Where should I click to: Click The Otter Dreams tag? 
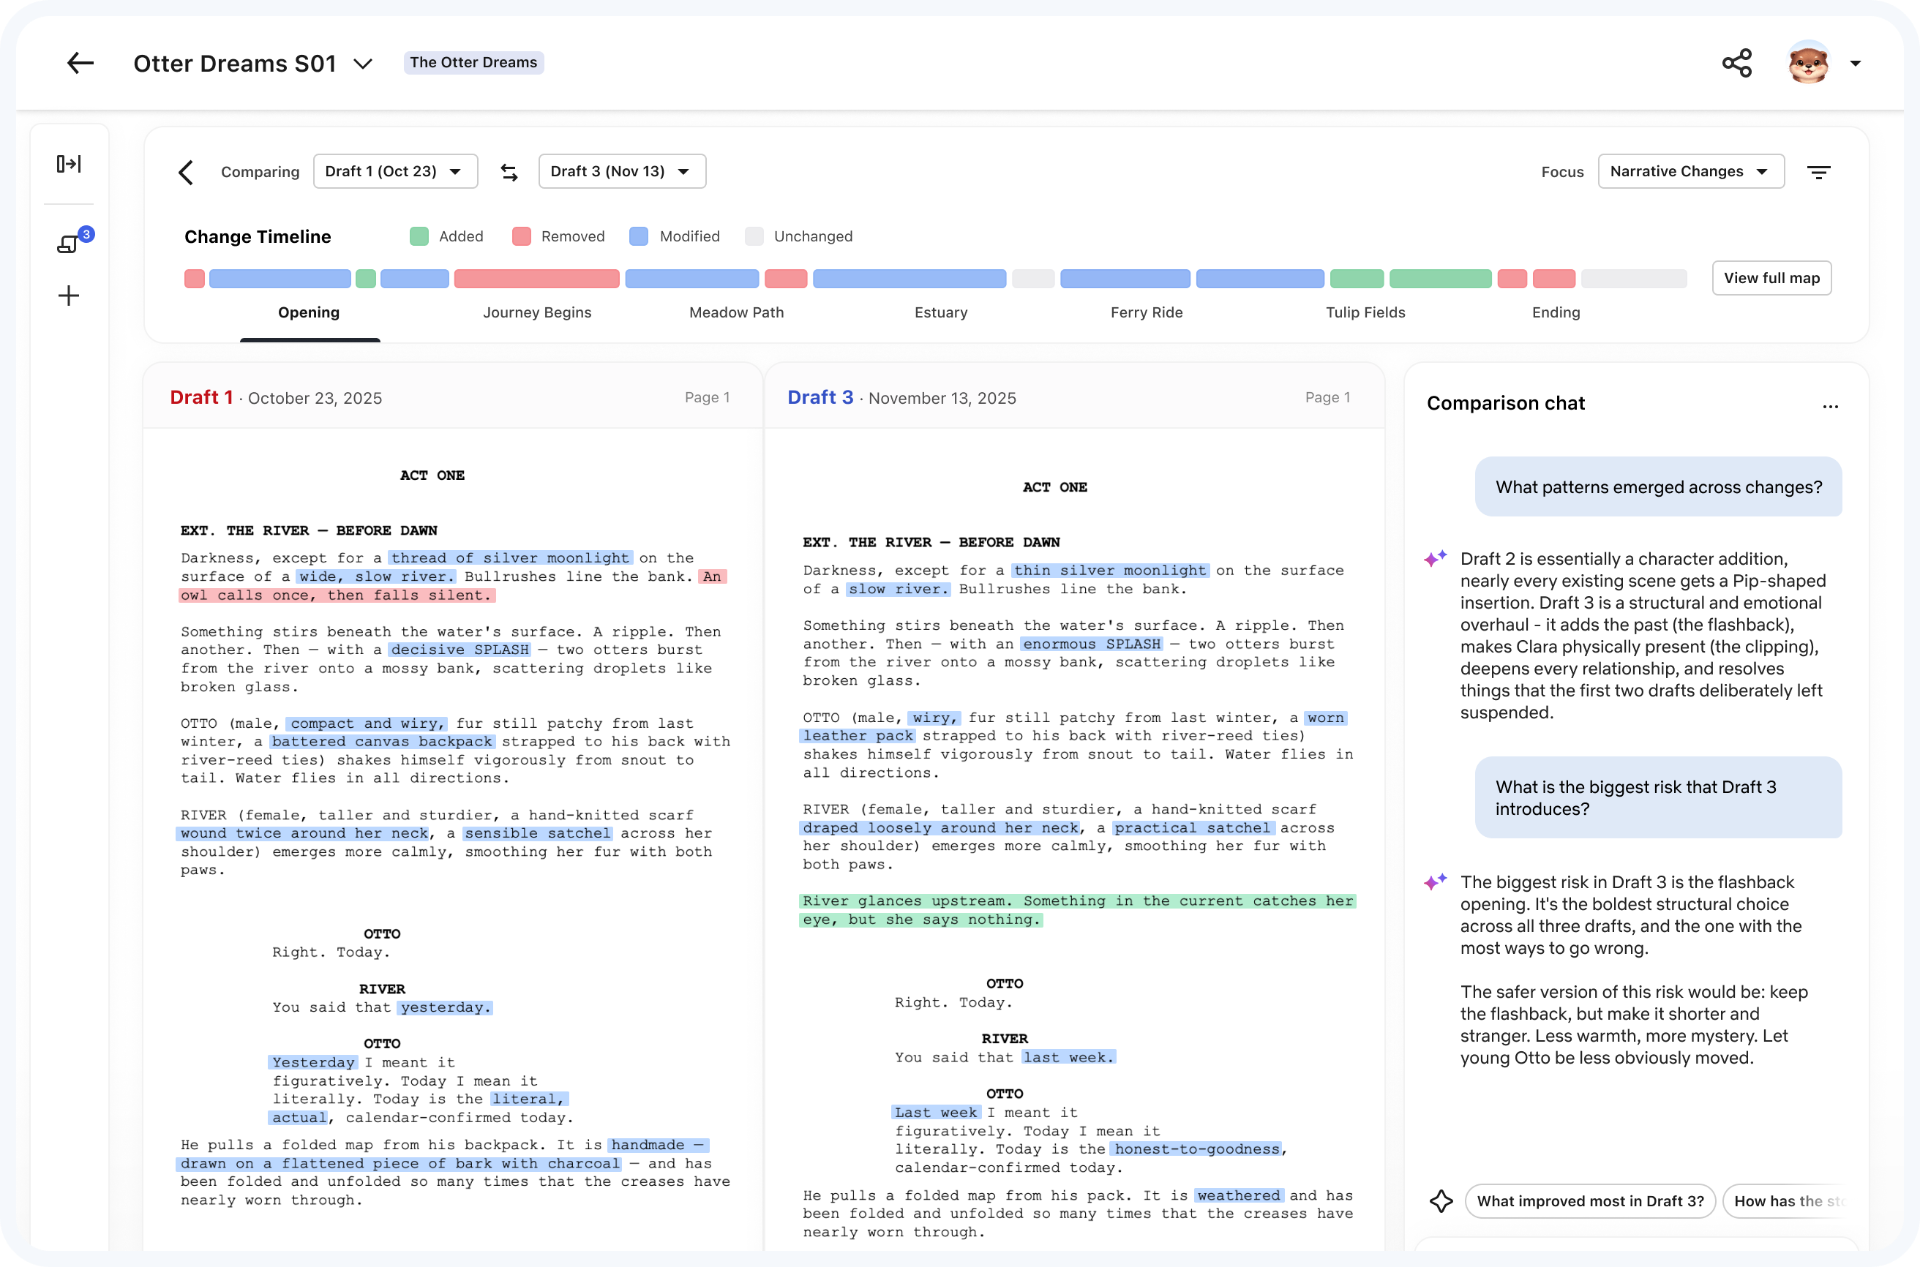[473, 62]
